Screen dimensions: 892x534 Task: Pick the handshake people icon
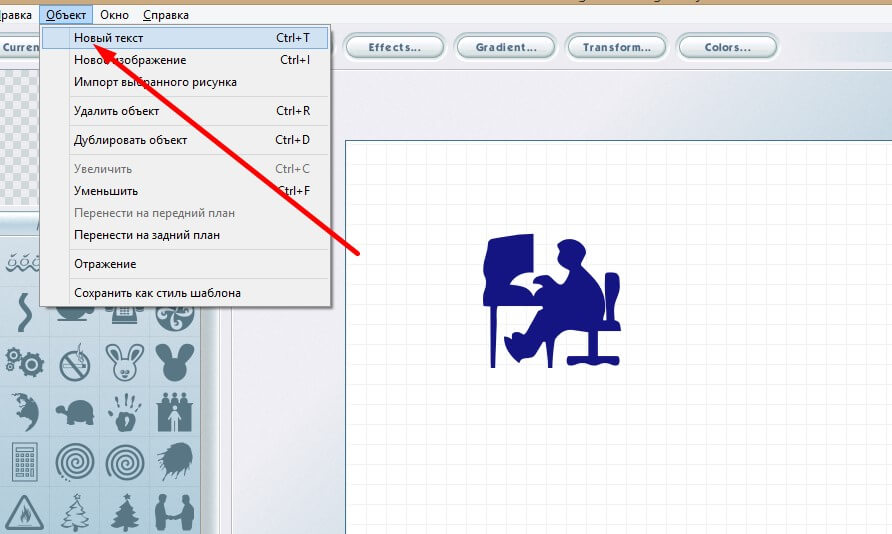175,512
